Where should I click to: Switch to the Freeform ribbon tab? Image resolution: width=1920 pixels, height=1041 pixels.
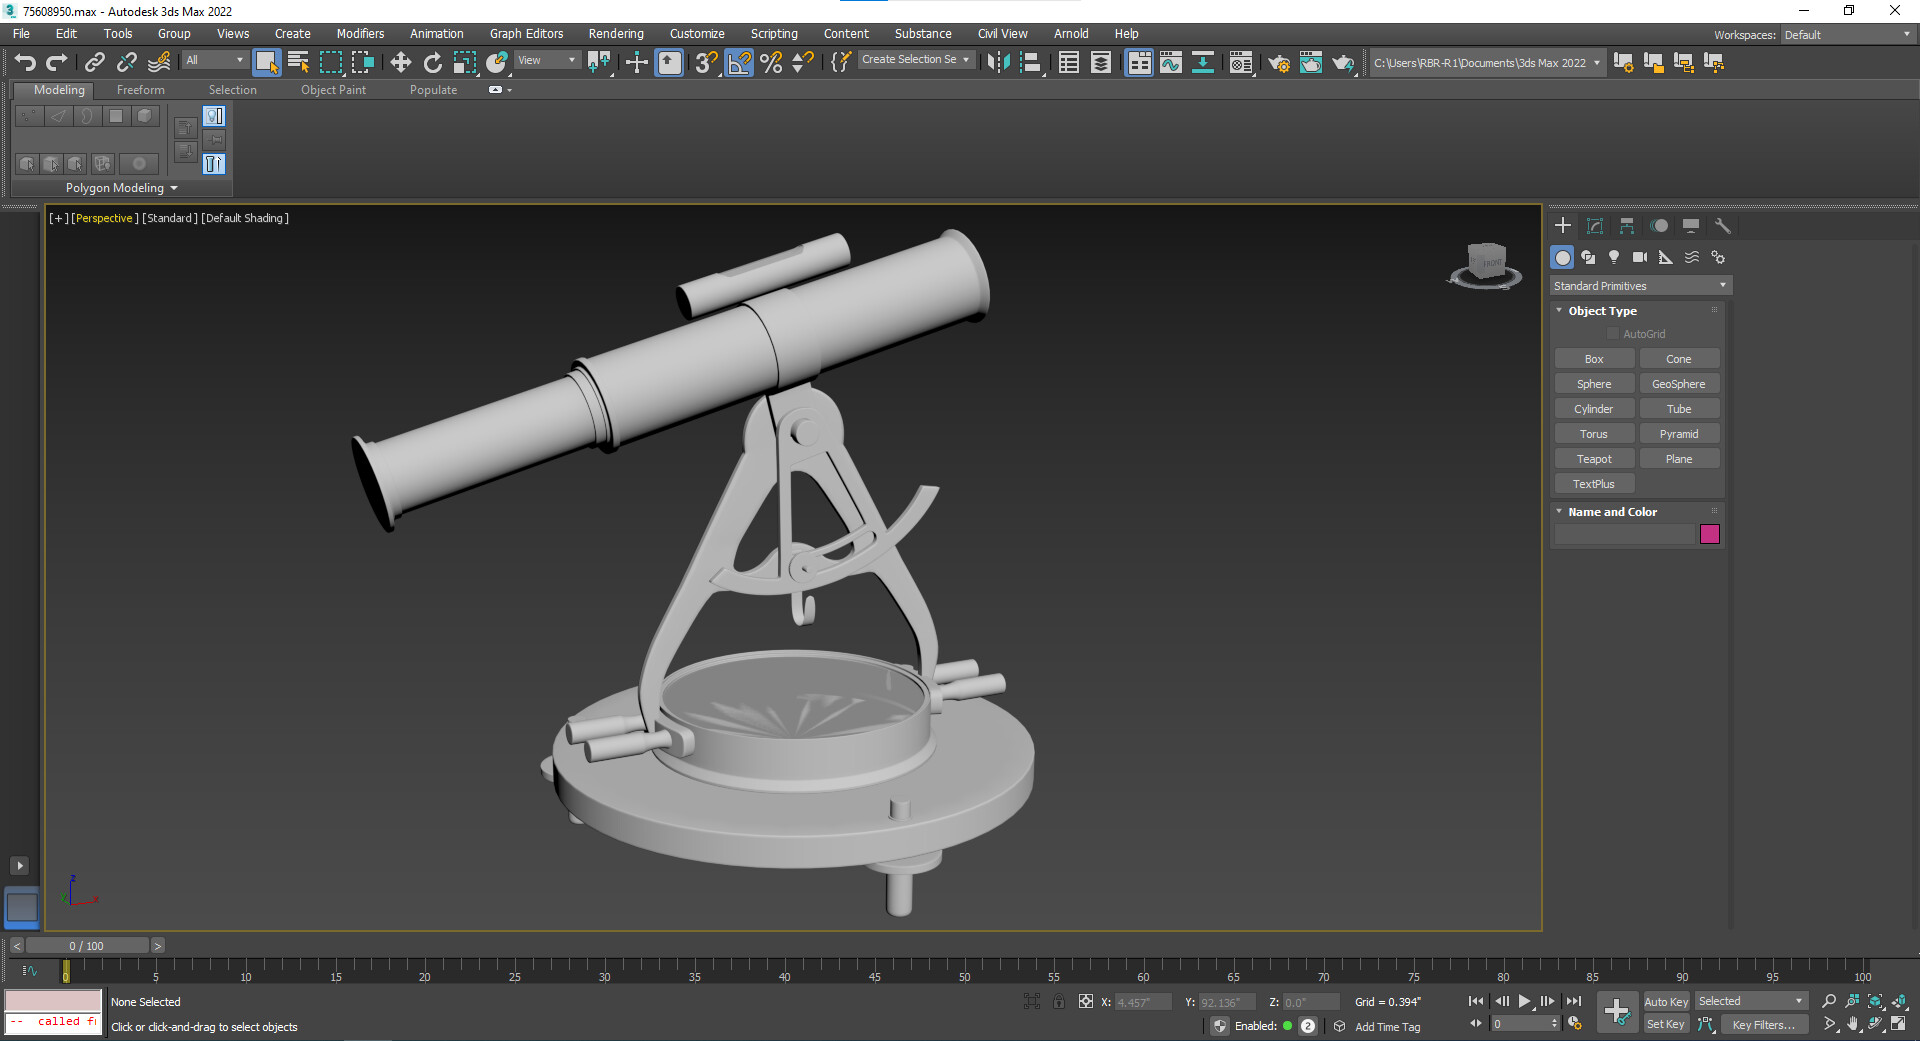140,89
